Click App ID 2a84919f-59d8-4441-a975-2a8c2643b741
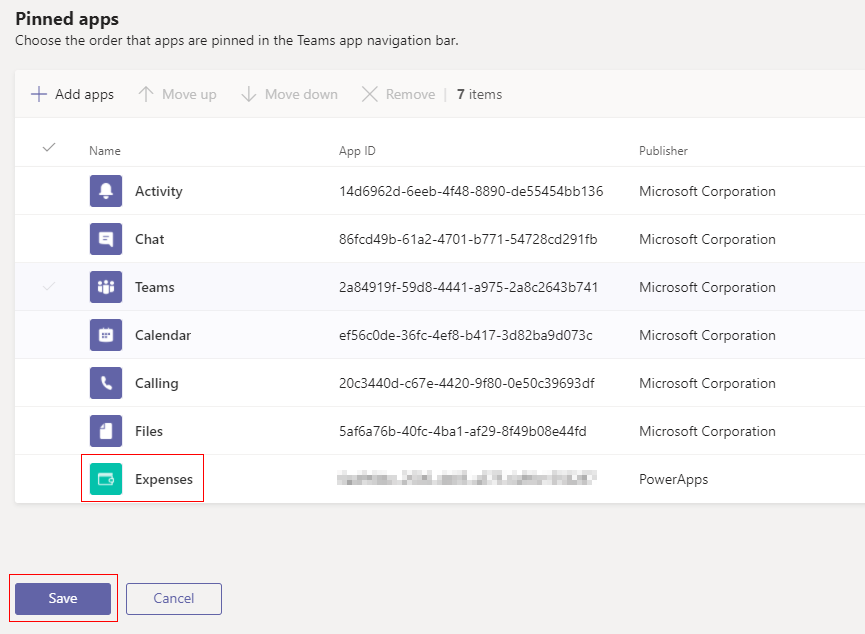 (x=468, y=287)
